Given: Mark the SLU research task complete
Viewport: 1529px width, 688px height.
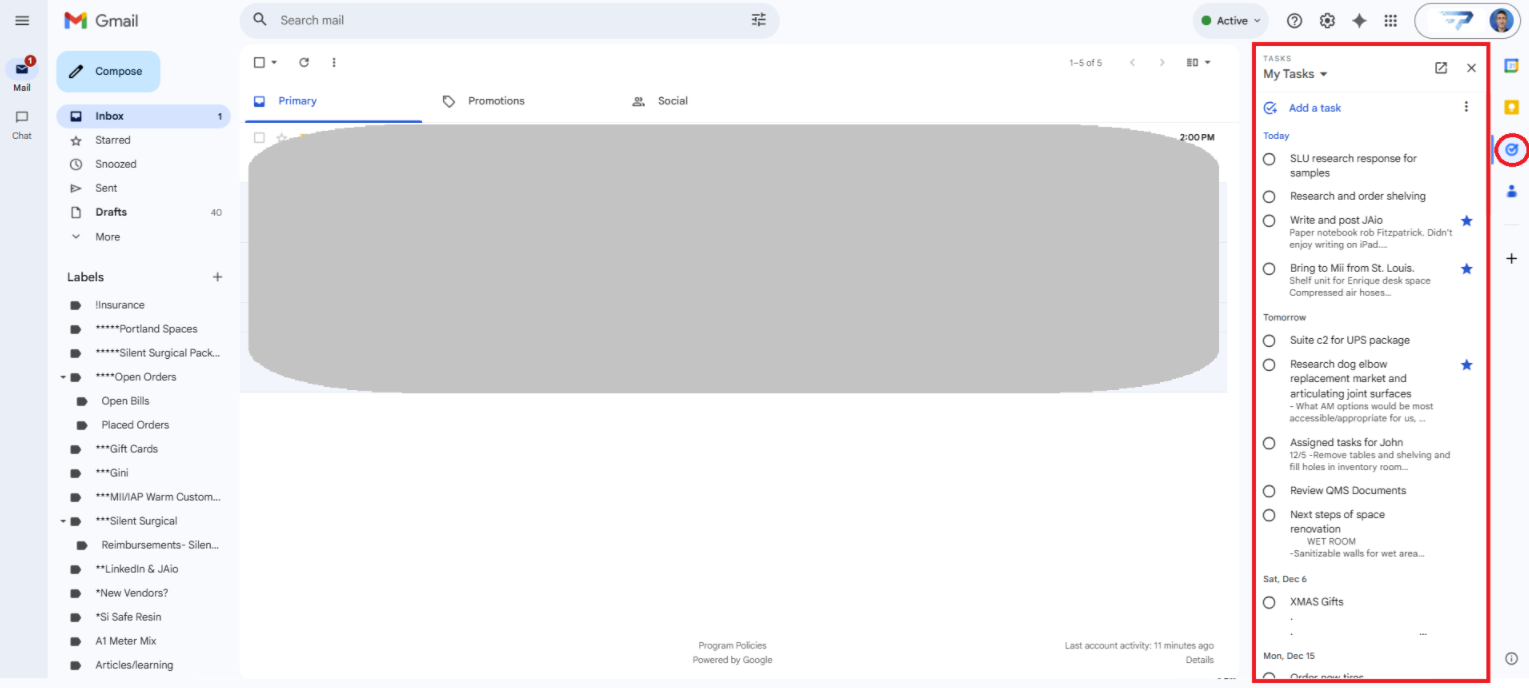Looking at the screenshot, I should (x=1268, y=158).
